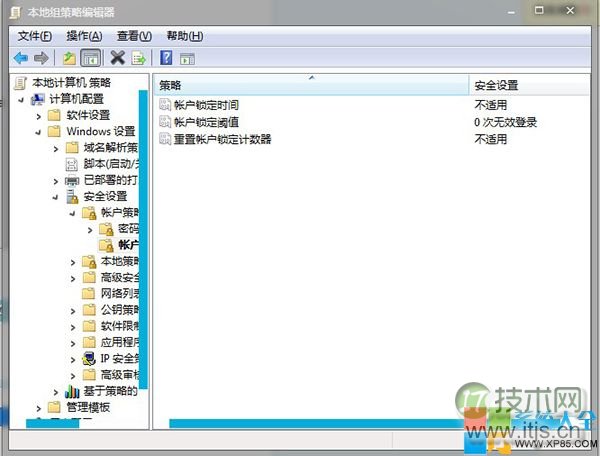Viewport: 600px width, 456px height.
Task: Open the 文件(F) menu
Action: (34, 36)
